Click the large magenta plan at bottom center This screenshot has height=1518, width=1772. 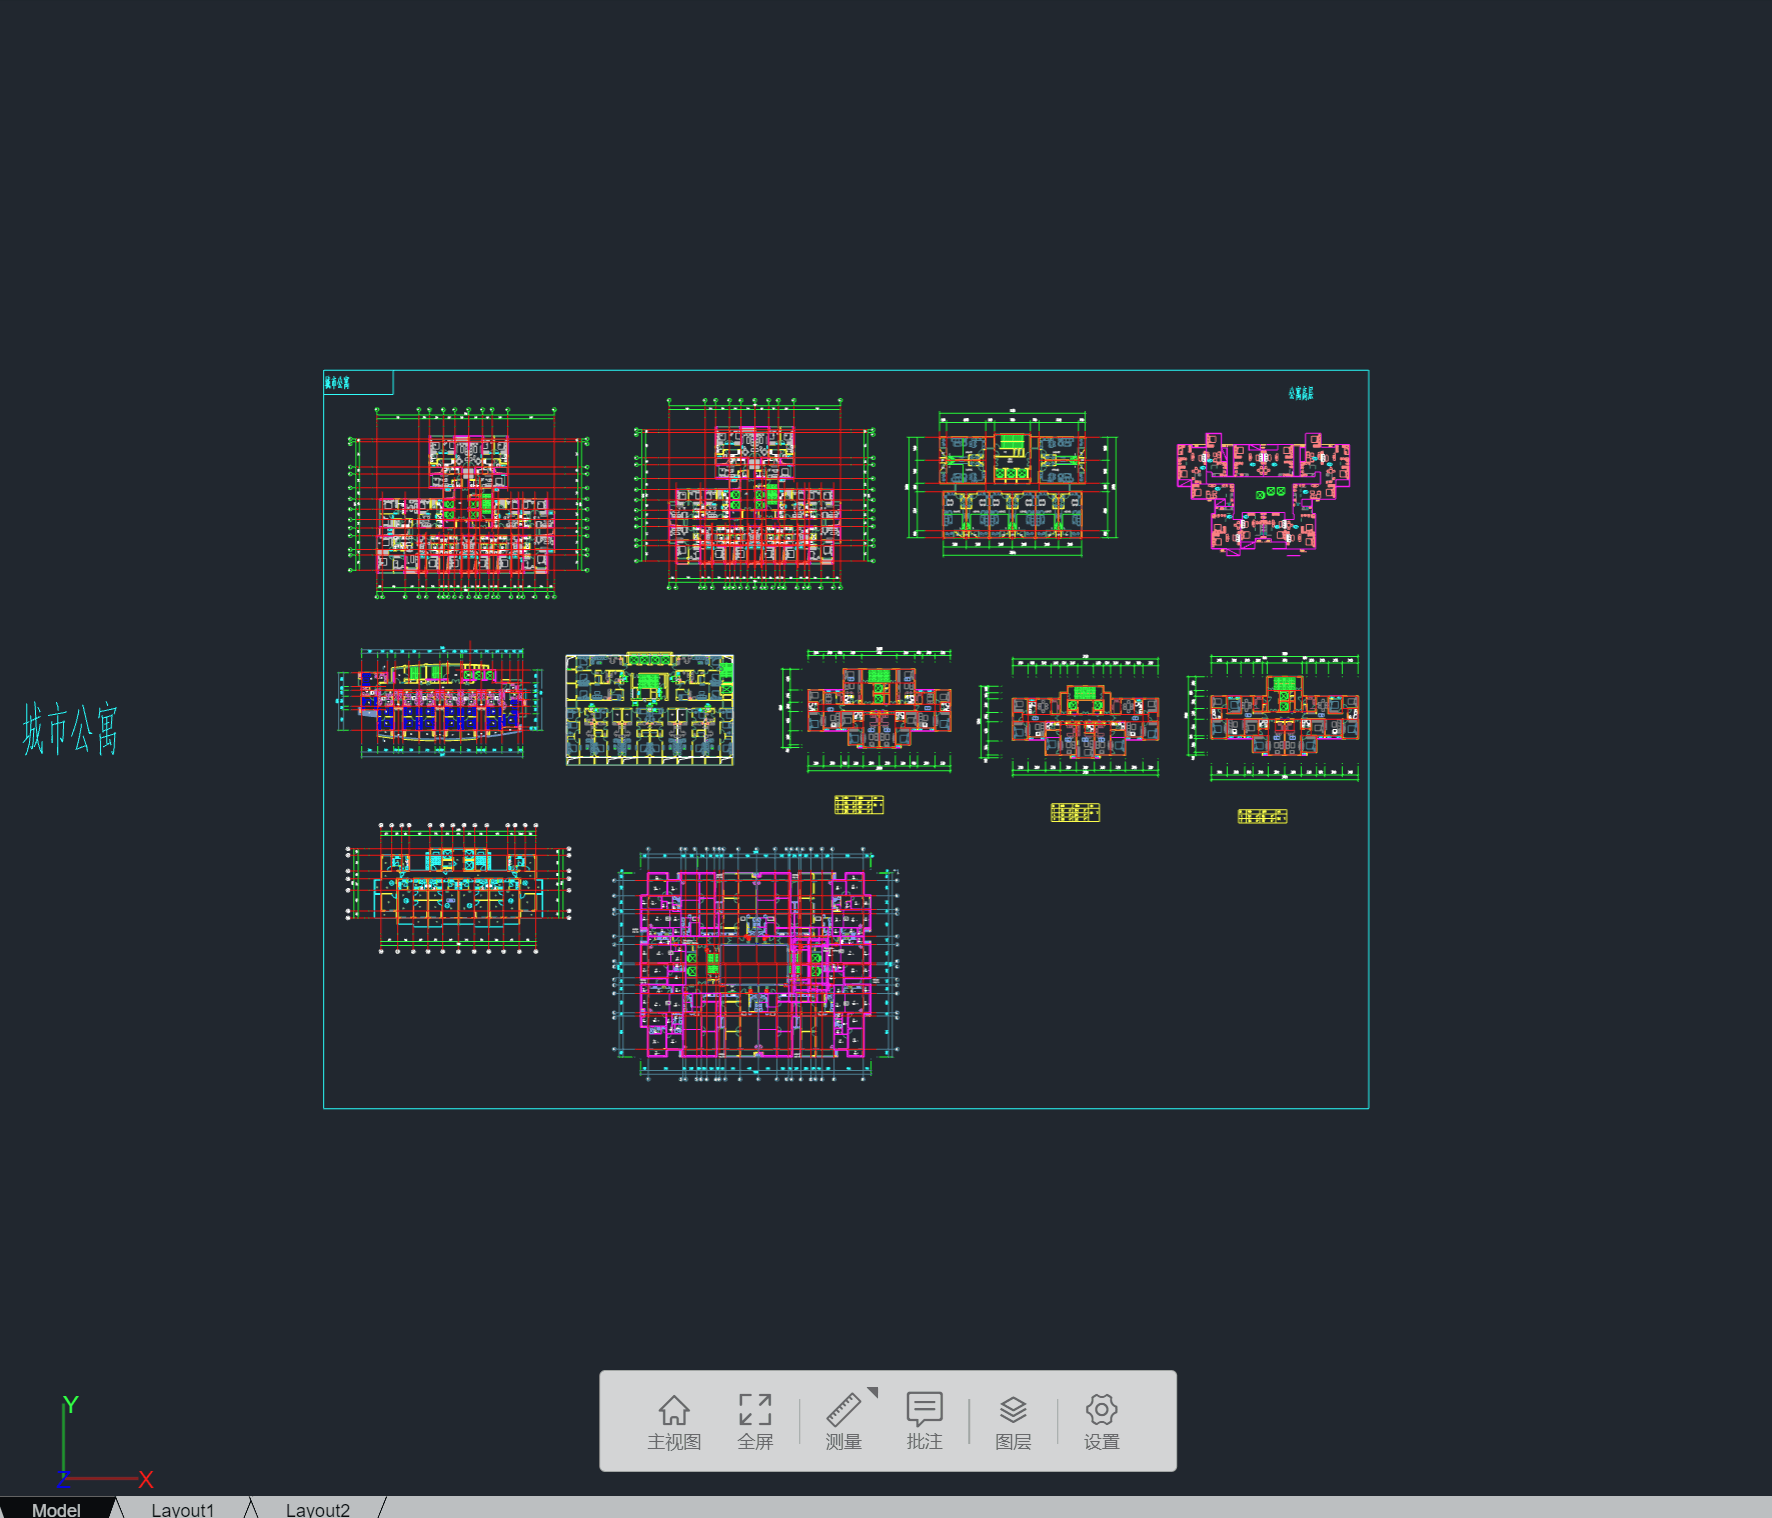click(755, 965)
